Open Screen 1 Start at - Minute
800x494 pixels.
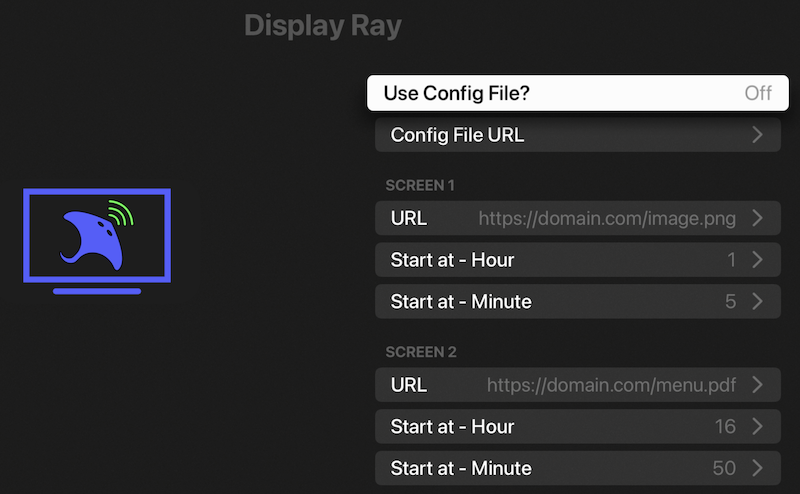click(x=578, y=301)
